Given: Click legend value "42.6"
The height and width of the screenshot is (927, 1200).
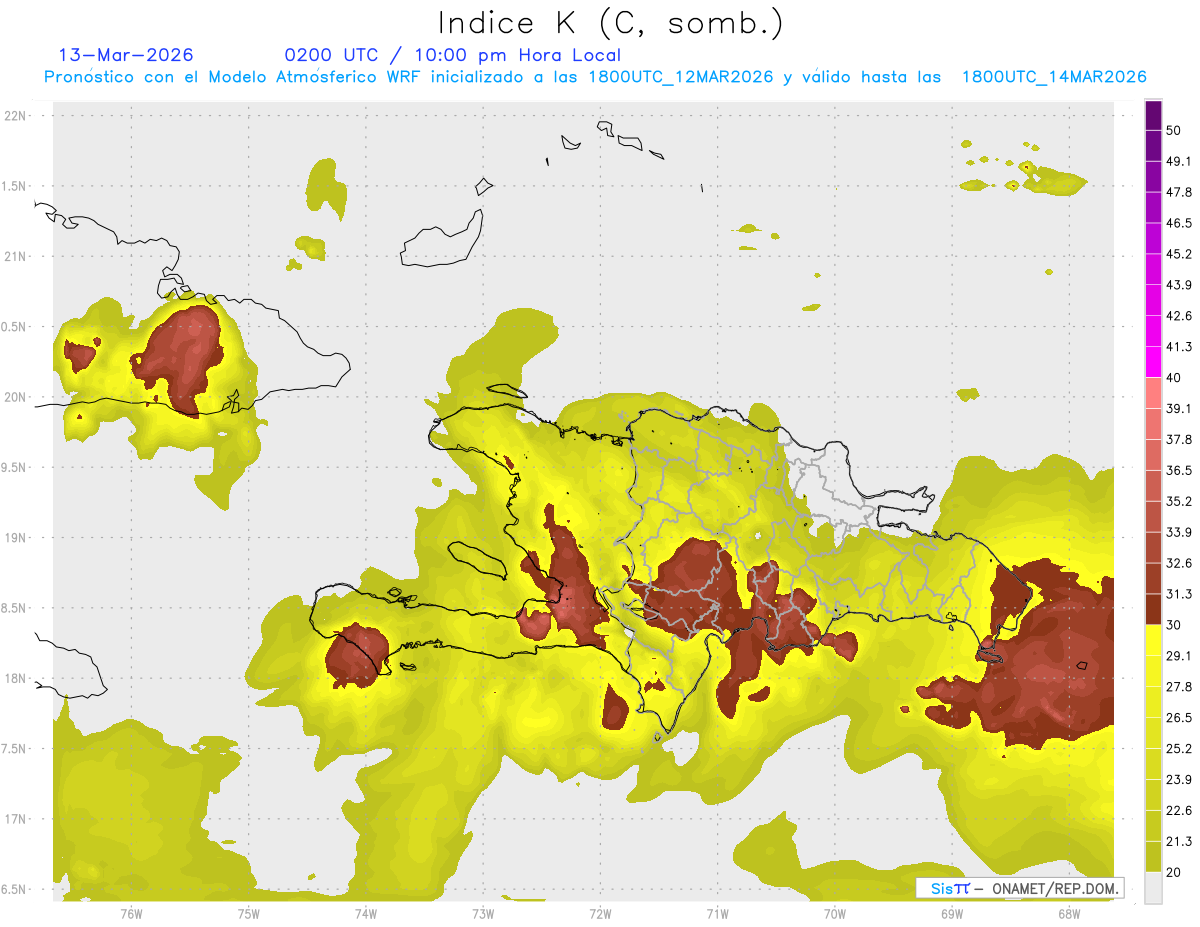Looking at the screenshot, I should pyautogui.click(x=1178, y=316).
